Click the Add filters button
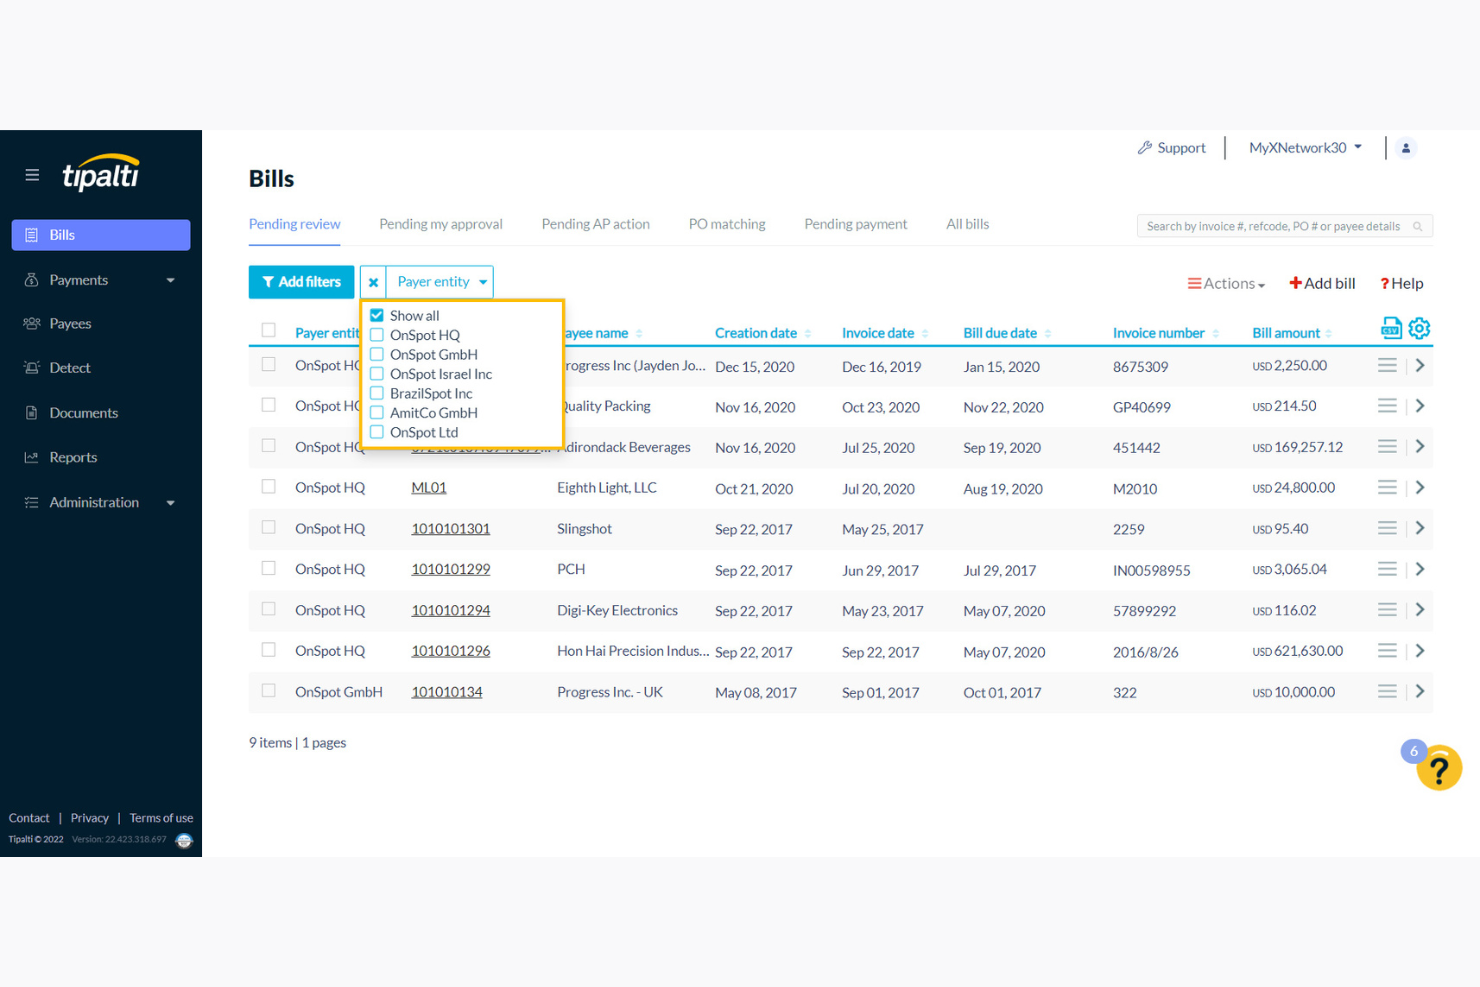 coord(301,282)
